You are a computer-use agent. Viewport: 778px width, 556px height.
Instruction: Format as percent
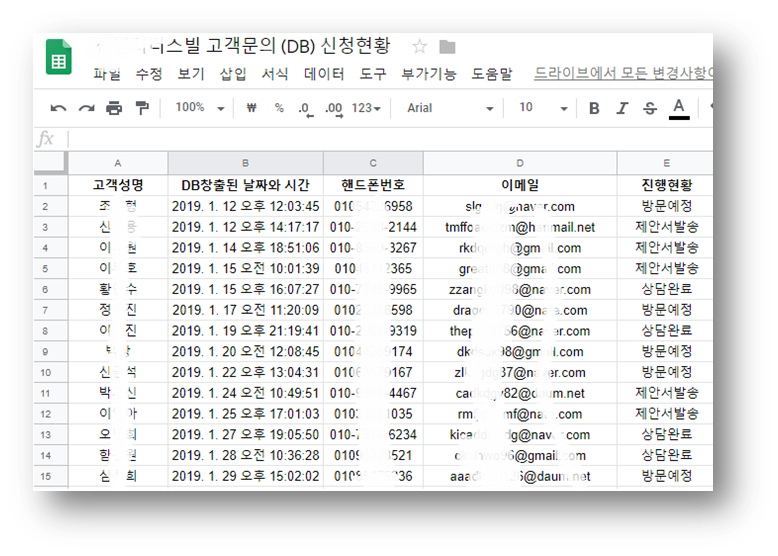279,108
